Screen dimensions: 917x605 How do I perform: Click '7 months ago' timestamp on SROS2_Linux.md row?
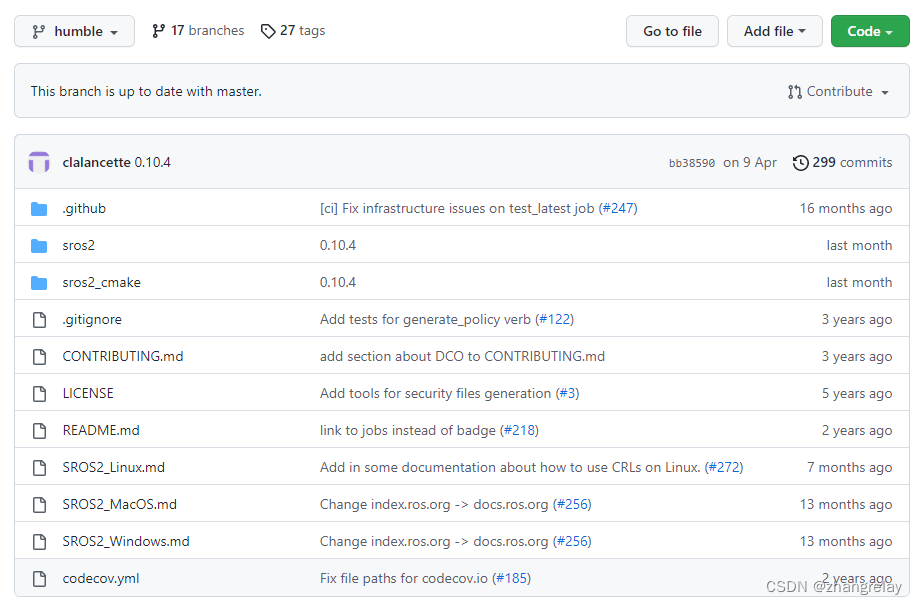[849, 468]
